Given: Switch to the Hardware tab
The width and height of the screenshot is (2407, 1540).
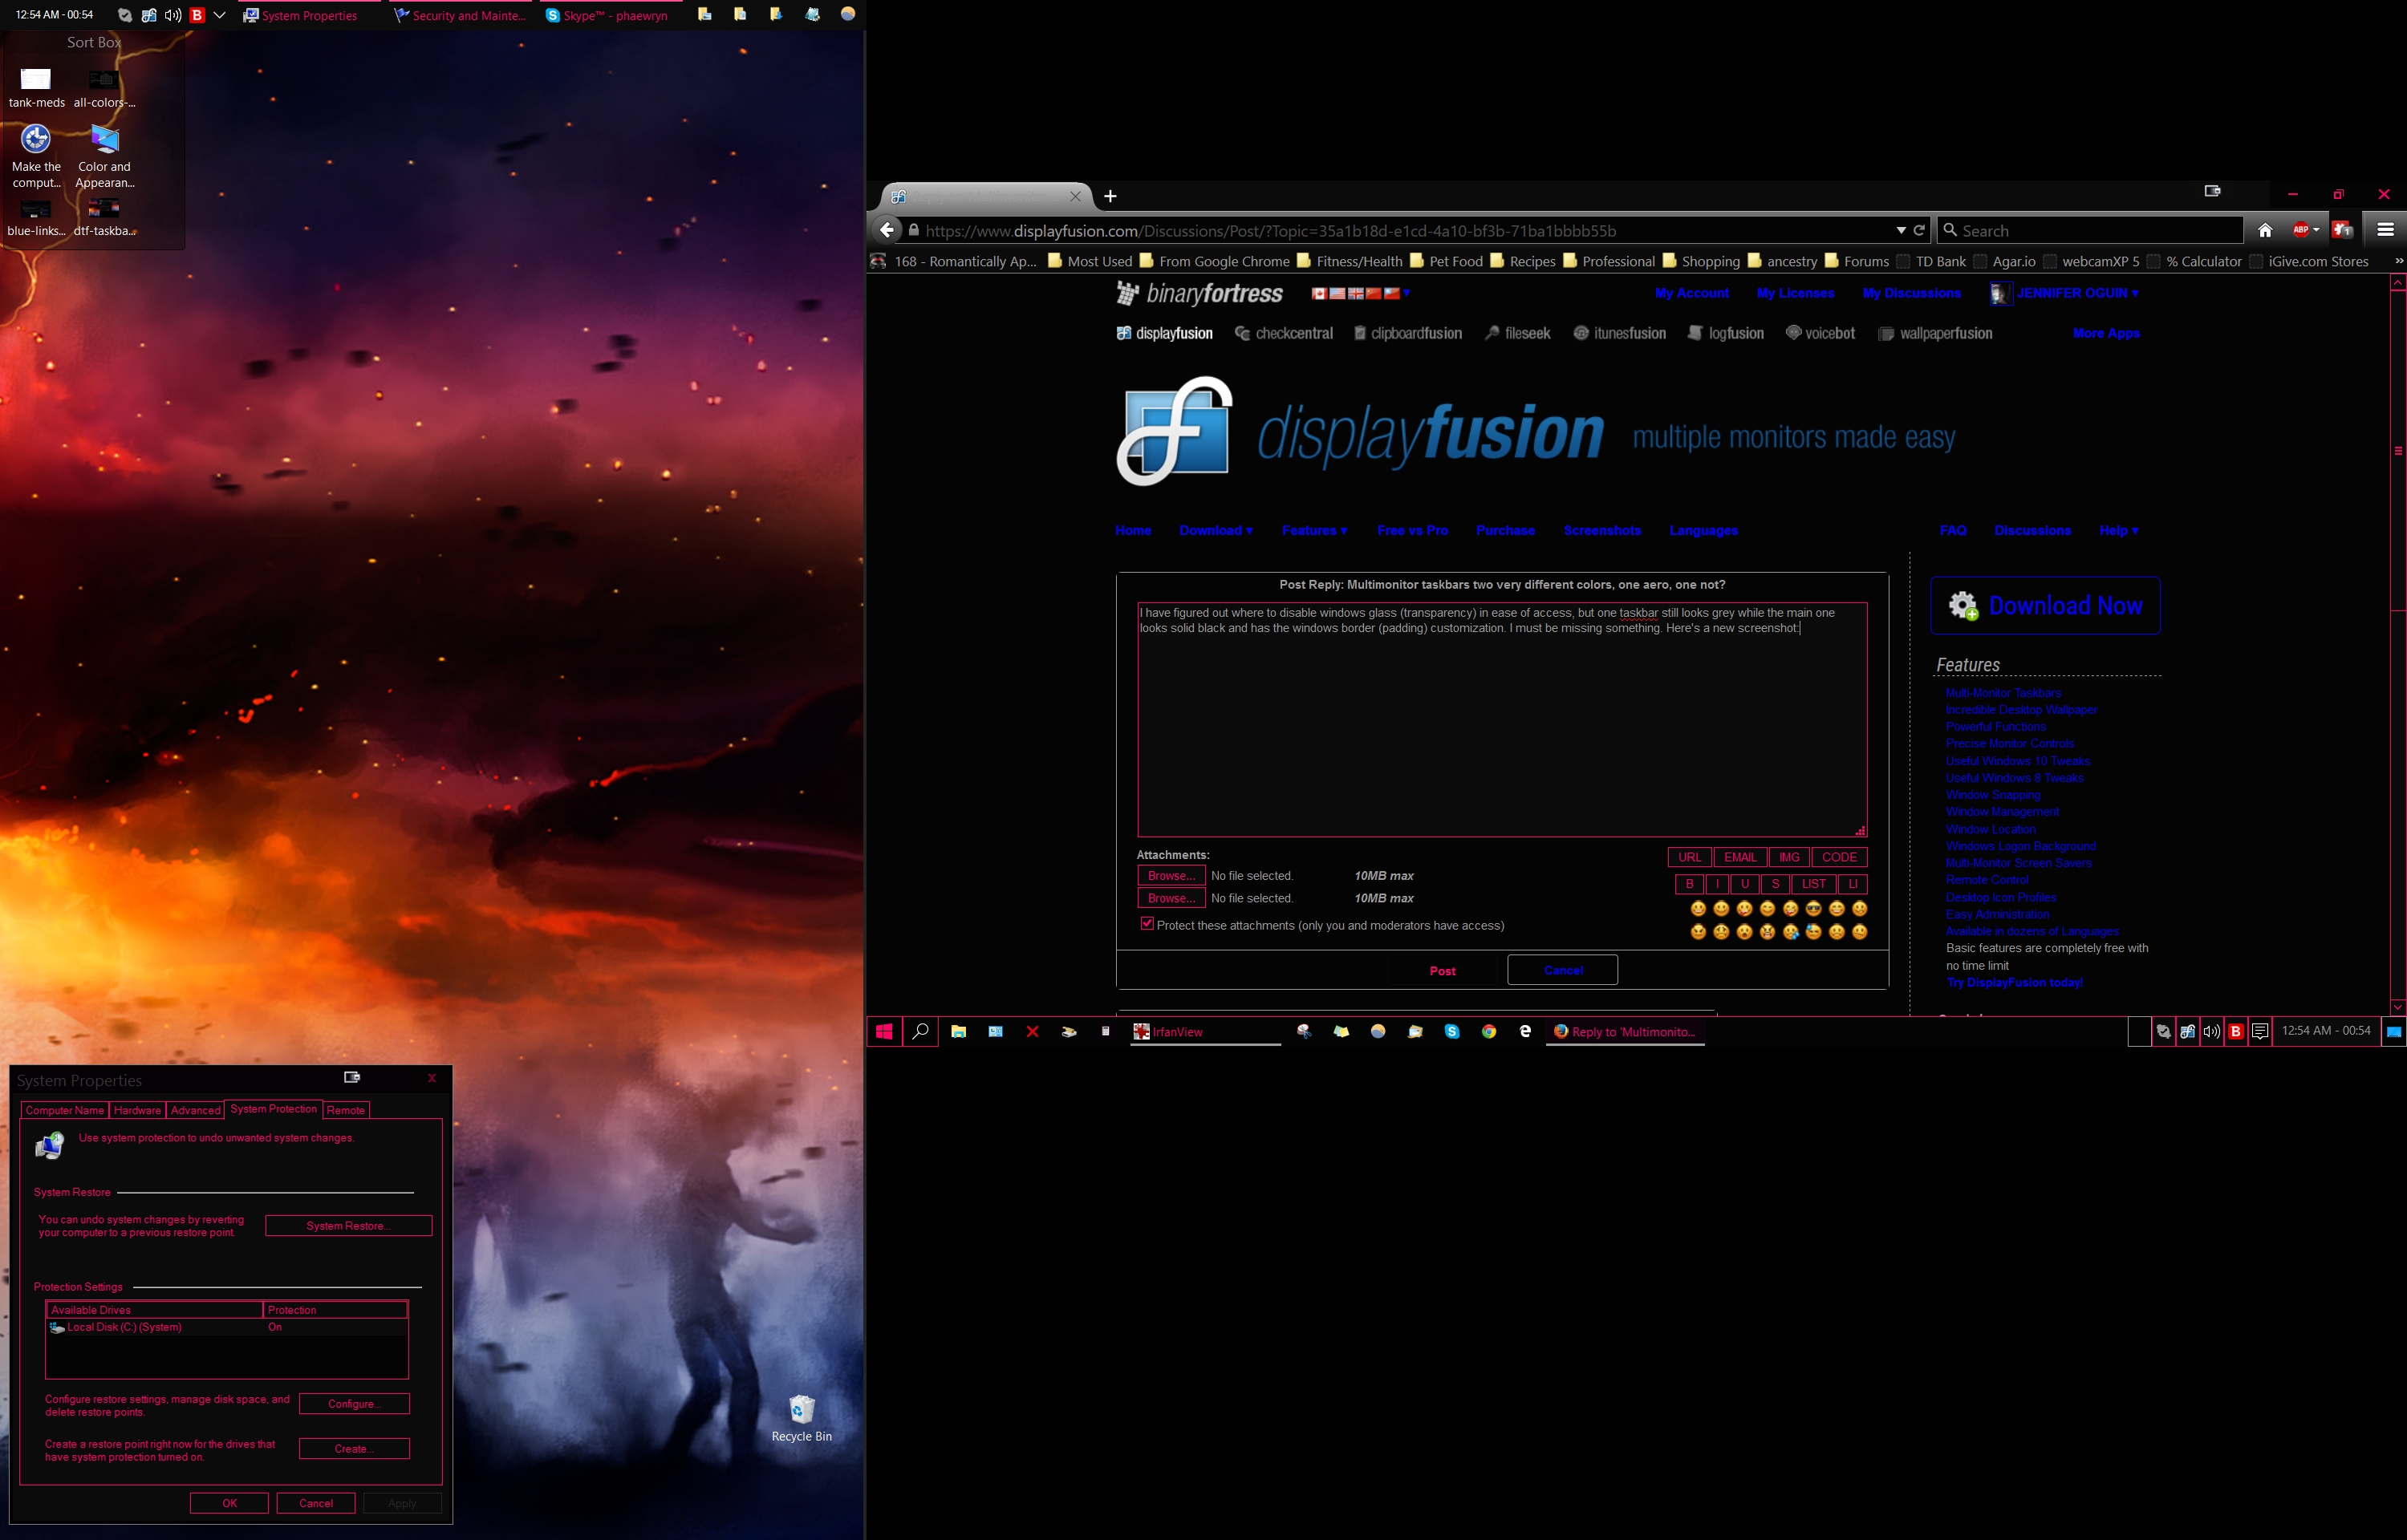Looking at the screenshot, I should click(137, 1110).
